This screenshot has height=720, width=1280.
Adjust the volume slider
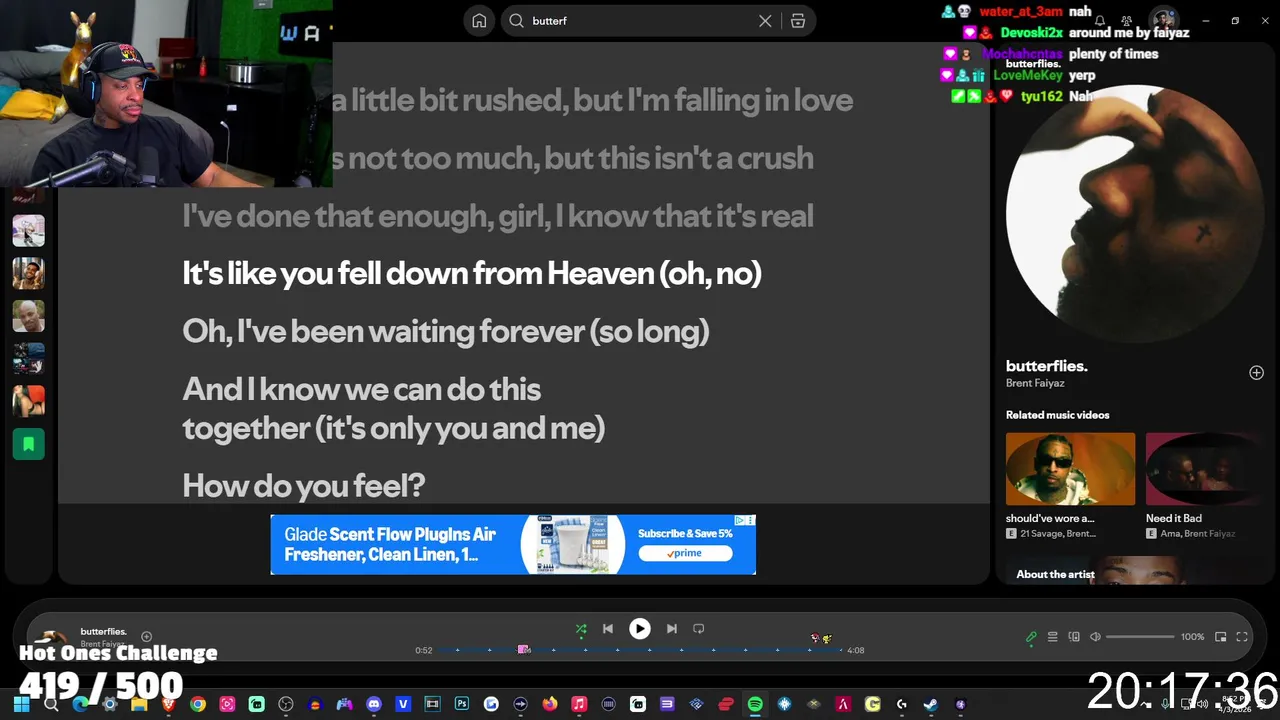1140,637
